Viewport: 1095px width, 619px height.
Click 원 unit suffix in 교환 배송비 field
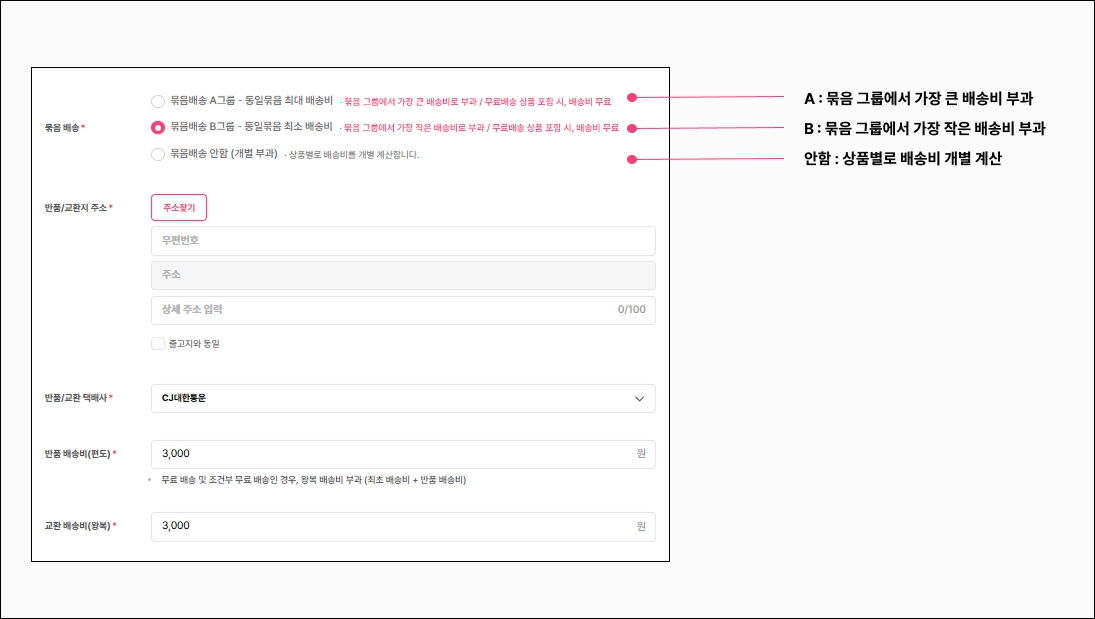point(641,526)
